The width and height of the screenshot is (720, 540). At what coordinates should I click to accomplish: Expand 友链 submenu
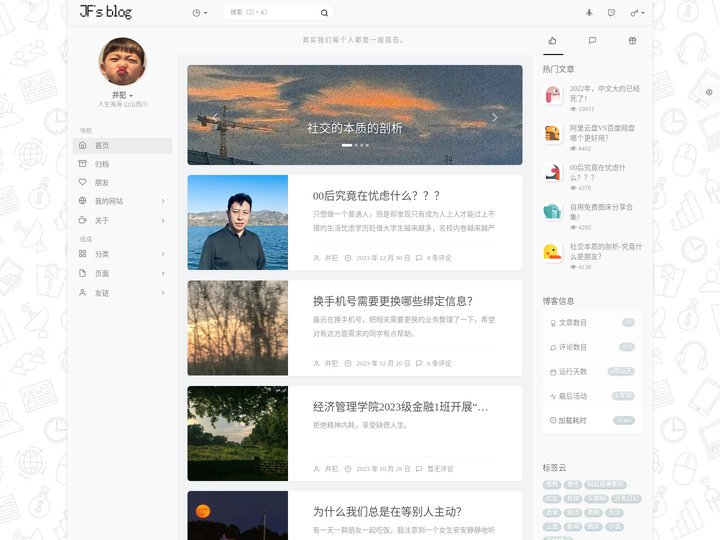(122, 293)
